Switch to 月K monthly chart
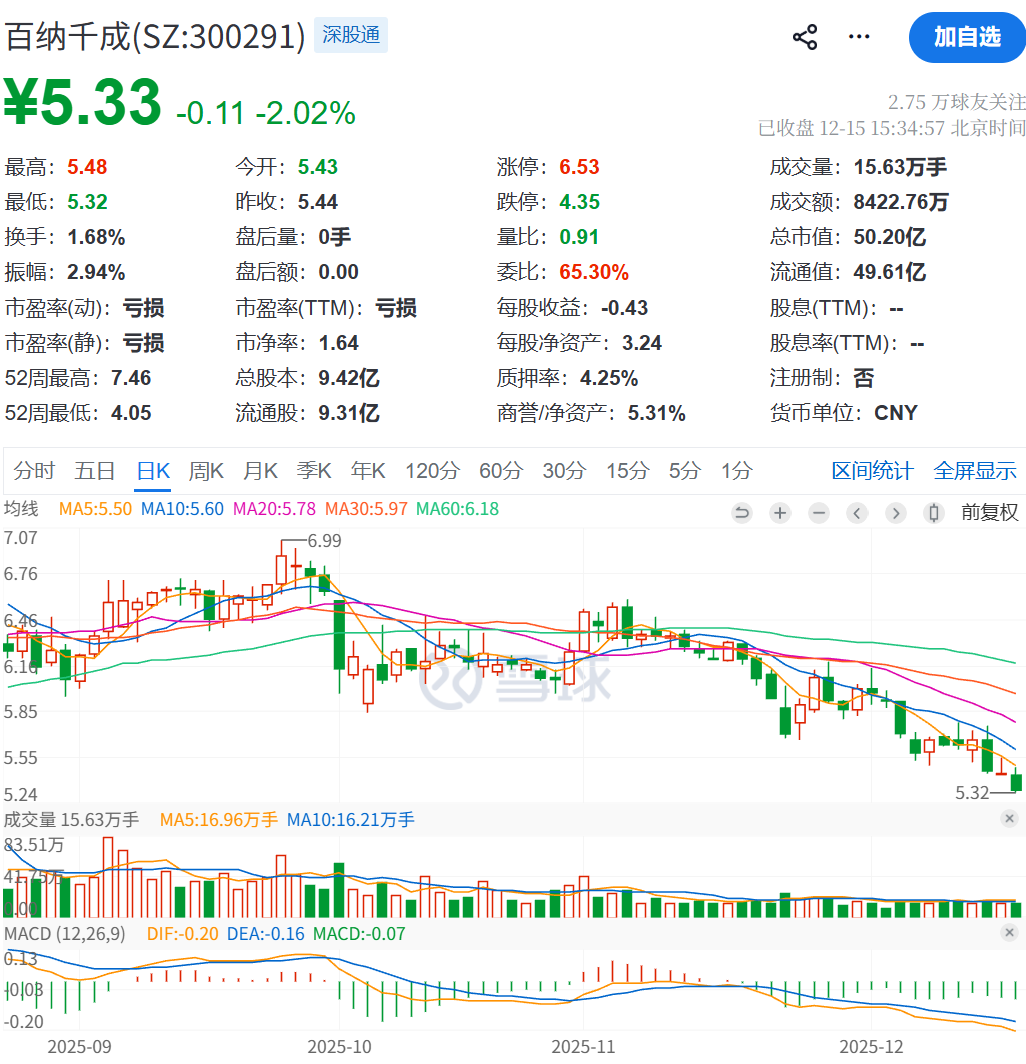Screen dimensions: 1026x1064 (260, 471)
